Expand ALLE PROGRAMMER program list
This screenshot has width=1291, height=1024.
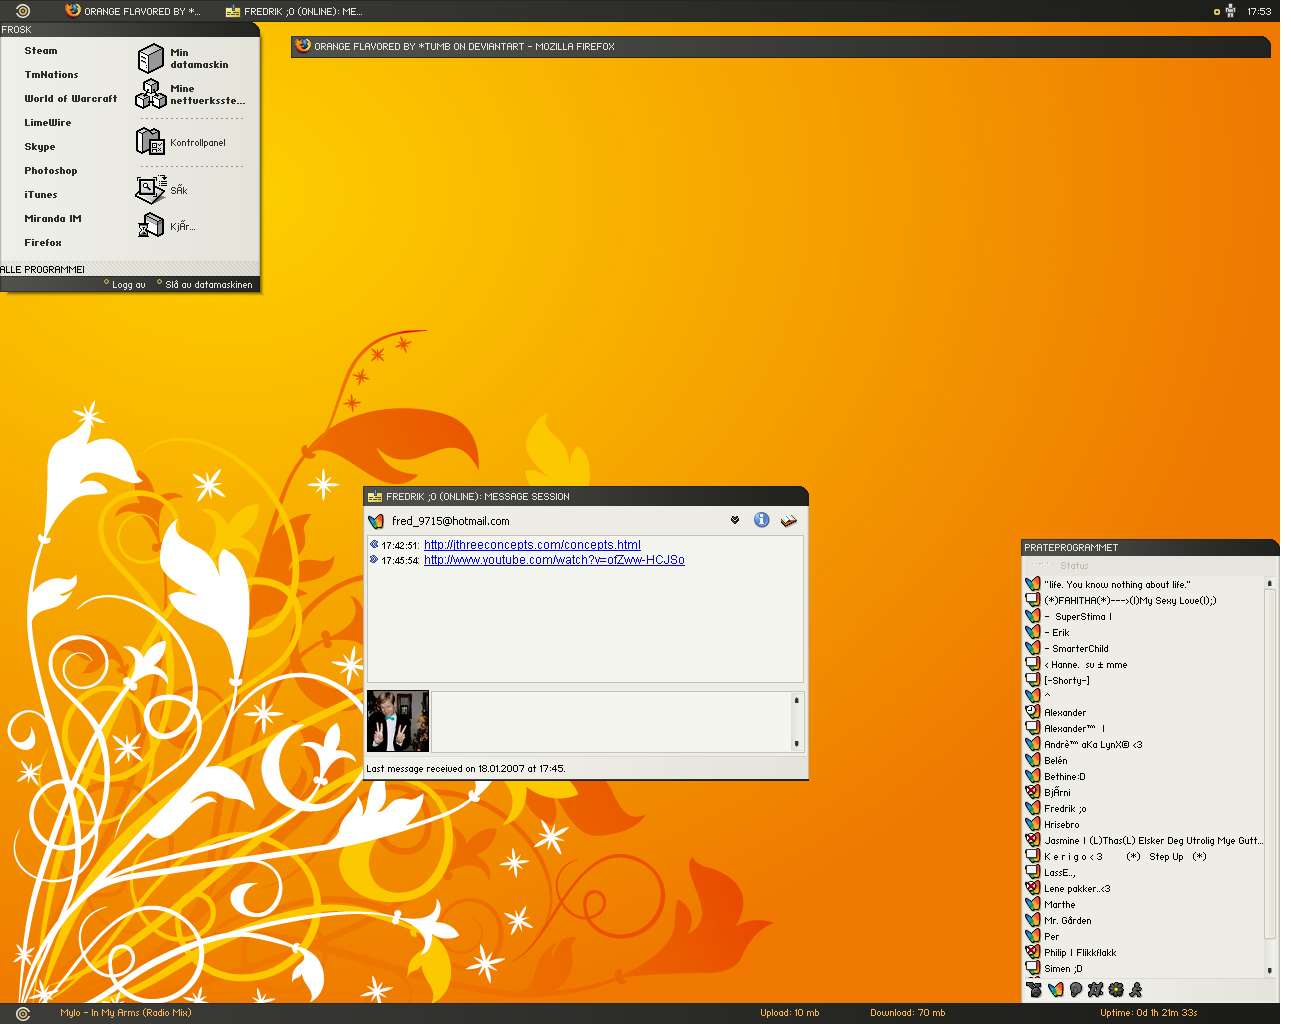coord(43,270)
